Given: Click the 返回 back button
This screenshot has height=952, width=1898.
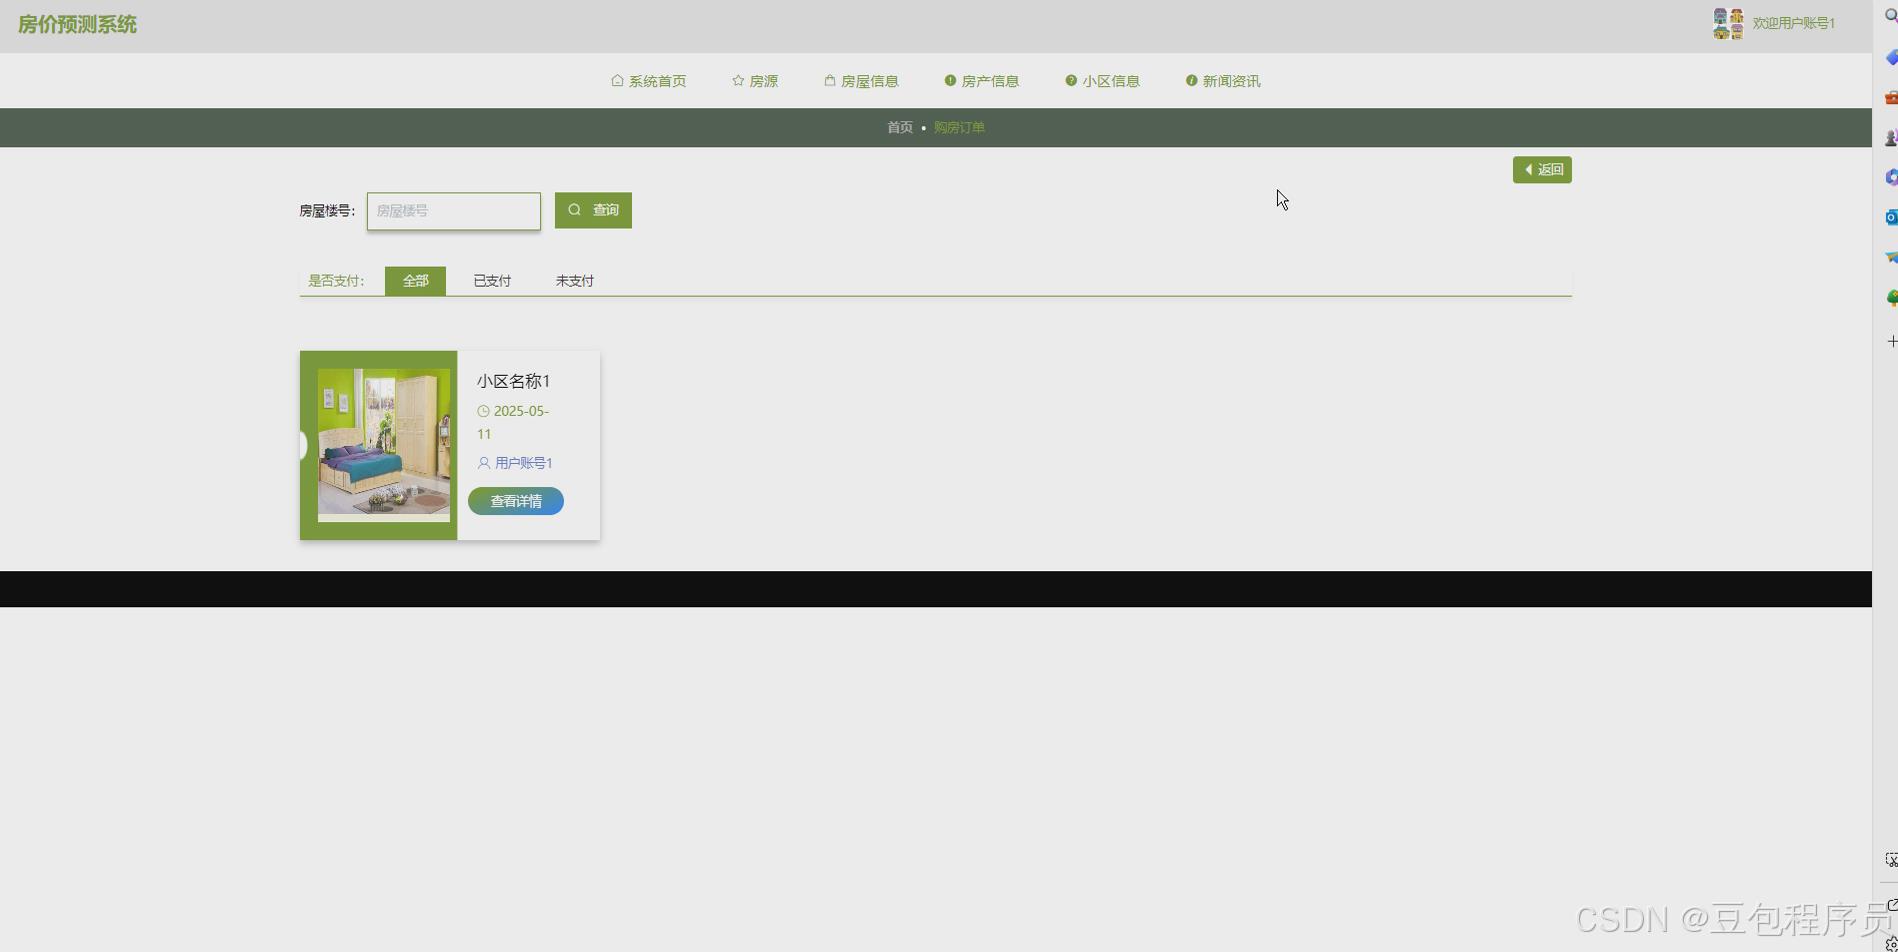Looking at the screenshot, I should [1542, 170].
